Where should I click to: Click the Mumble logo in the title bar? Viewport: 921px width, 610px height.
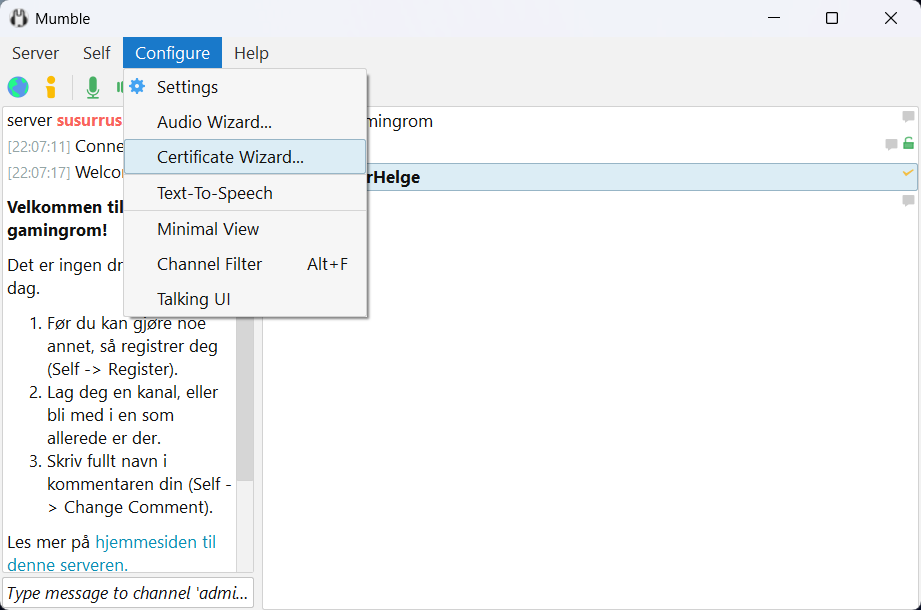(18, 18)
